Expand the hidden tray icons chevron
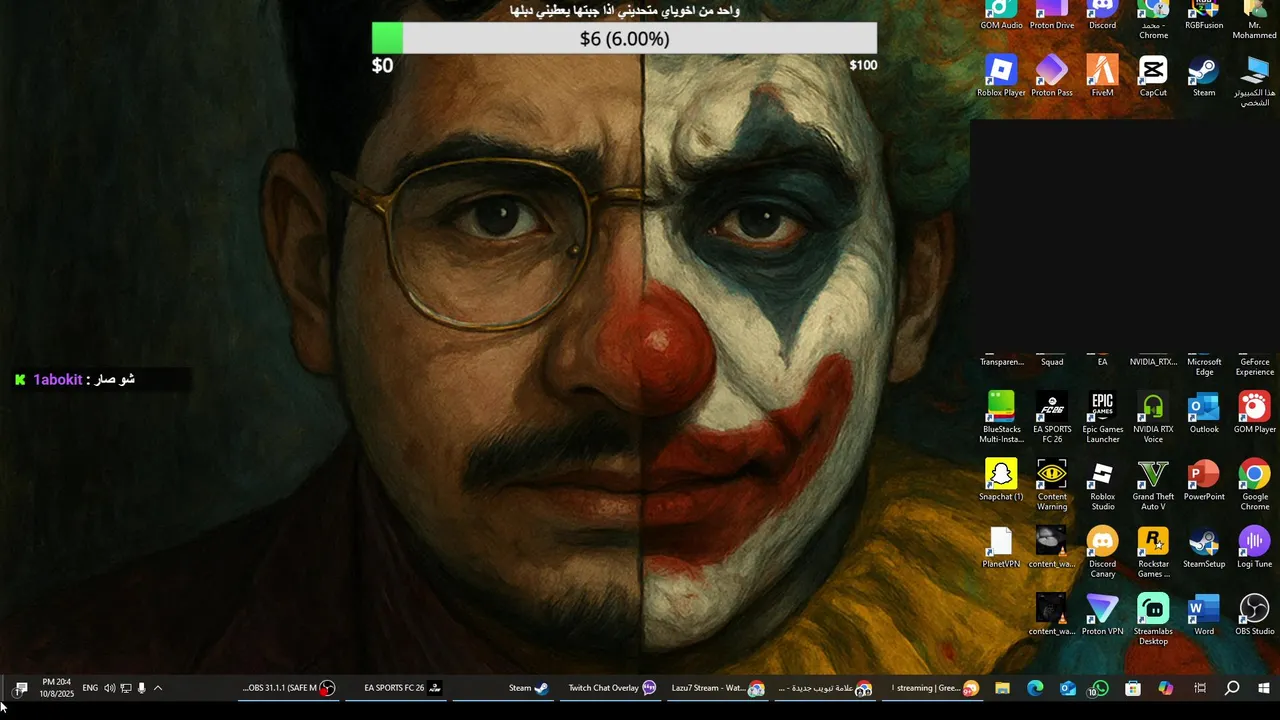This screenshot has width=1280, height=720. 158,688
